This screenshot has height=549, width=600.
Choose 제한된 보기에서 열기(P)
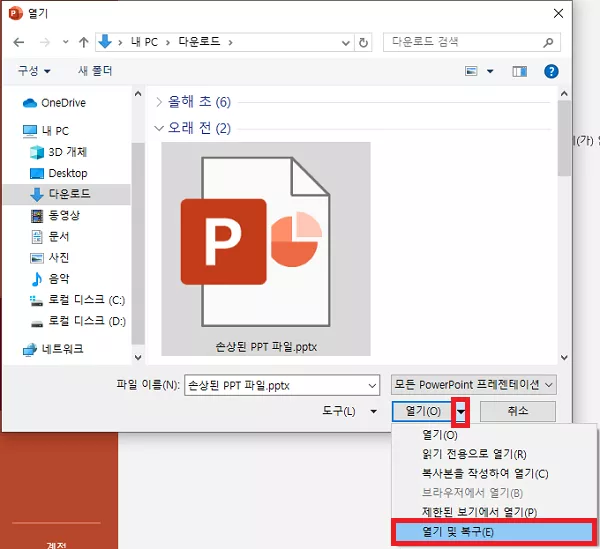click(x=494, y=512)
